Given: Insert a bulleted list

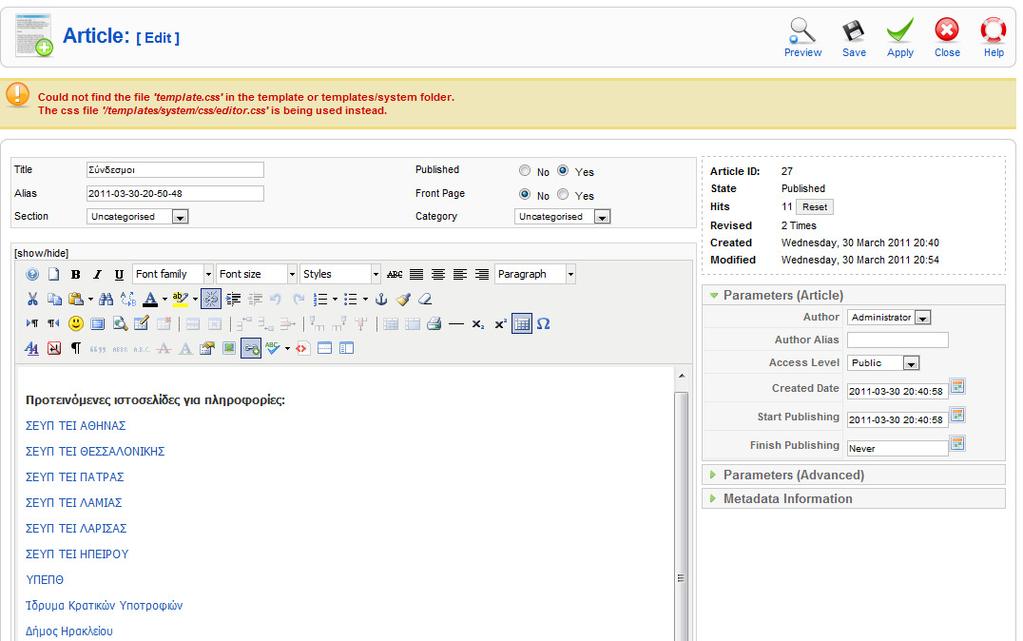Looking at the screenshot, I should [350, 299].
